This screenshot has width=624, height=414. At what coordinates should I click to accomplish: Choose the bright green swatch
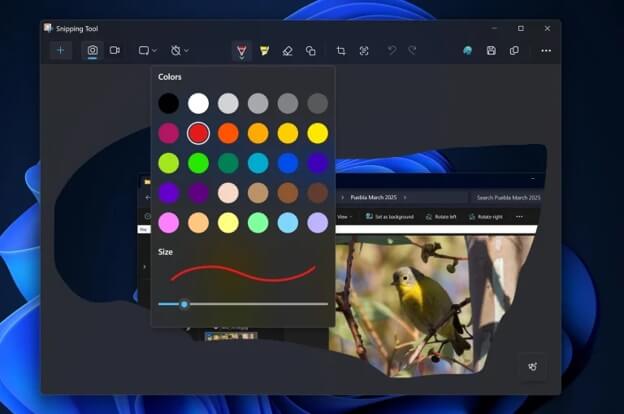pos(198,163)
